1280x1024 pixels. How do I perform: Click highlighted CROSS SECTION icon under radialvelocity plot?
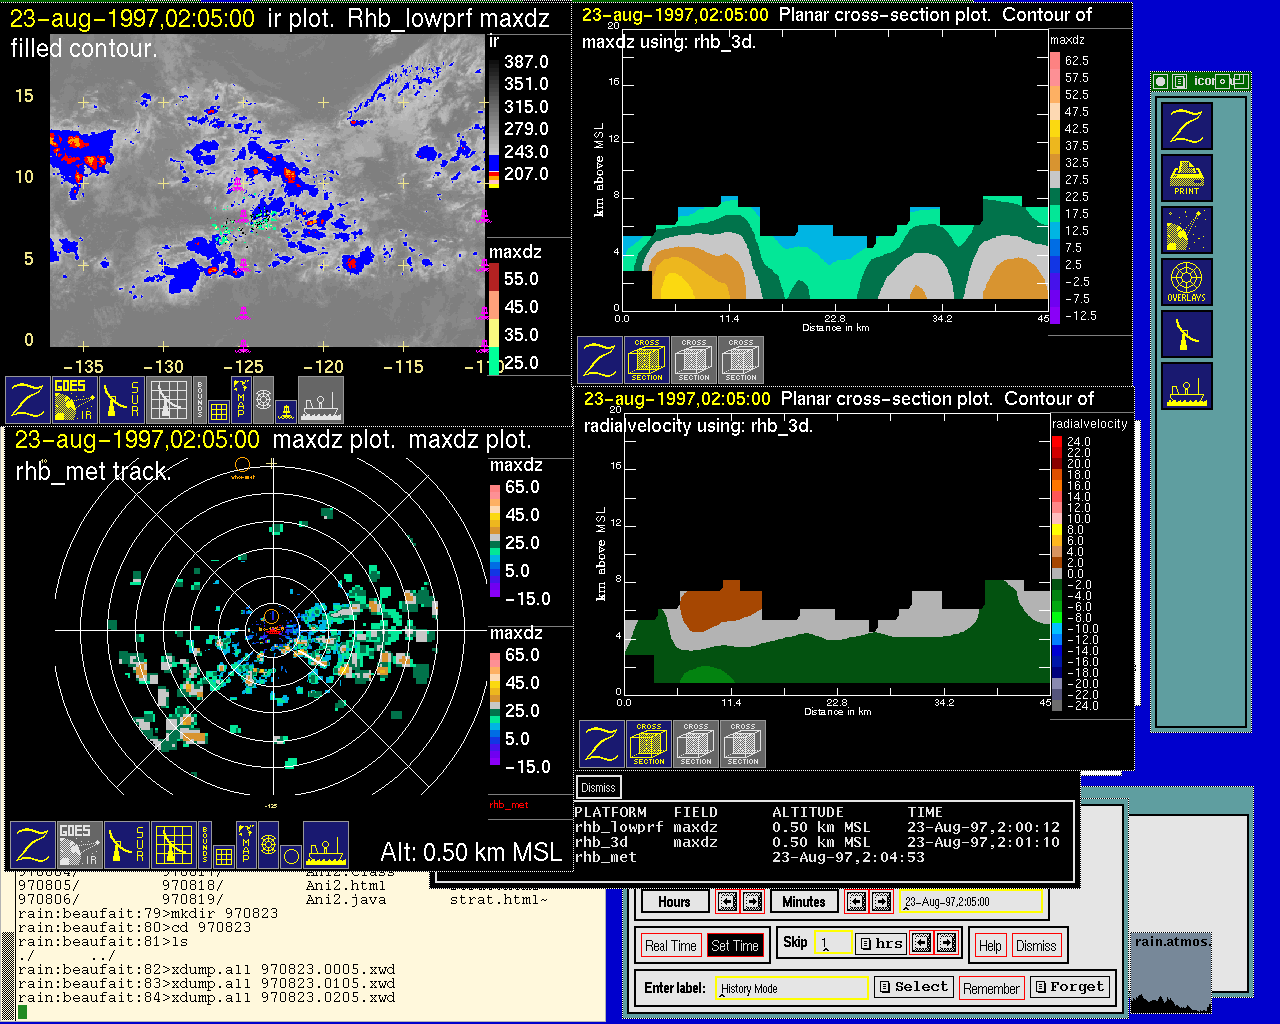pyautogui.click(x=649, y=744)
